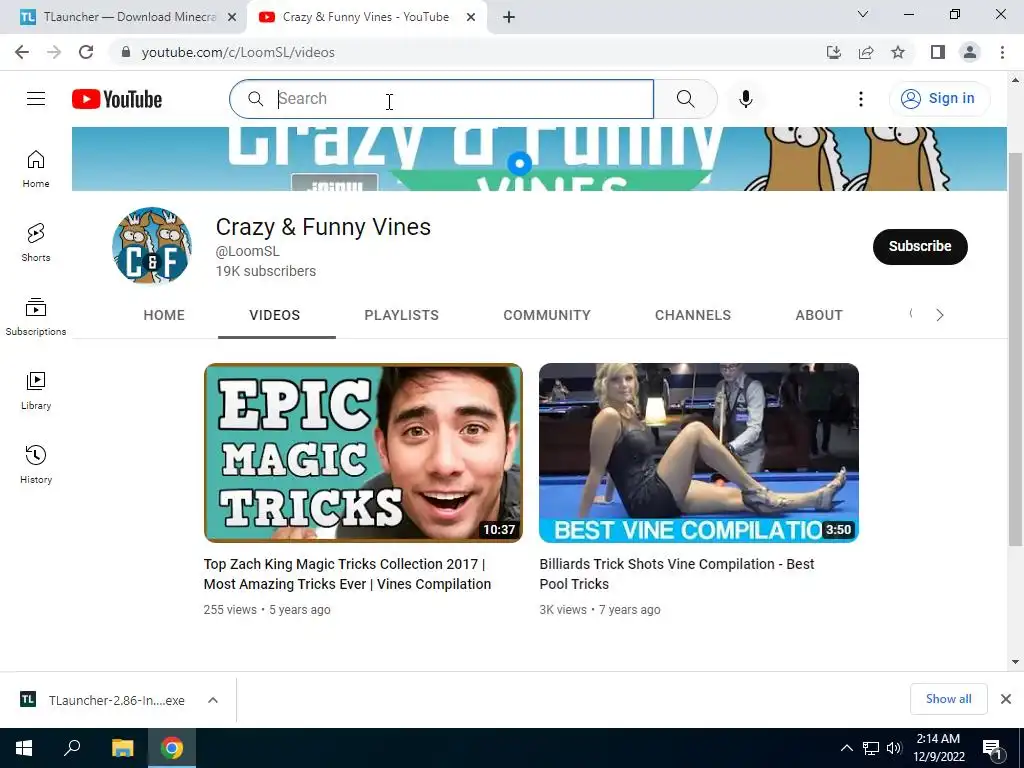Open Billiards Trick Shots Vine Compilation title
The image size is (1024, 768).
[677, 574]
